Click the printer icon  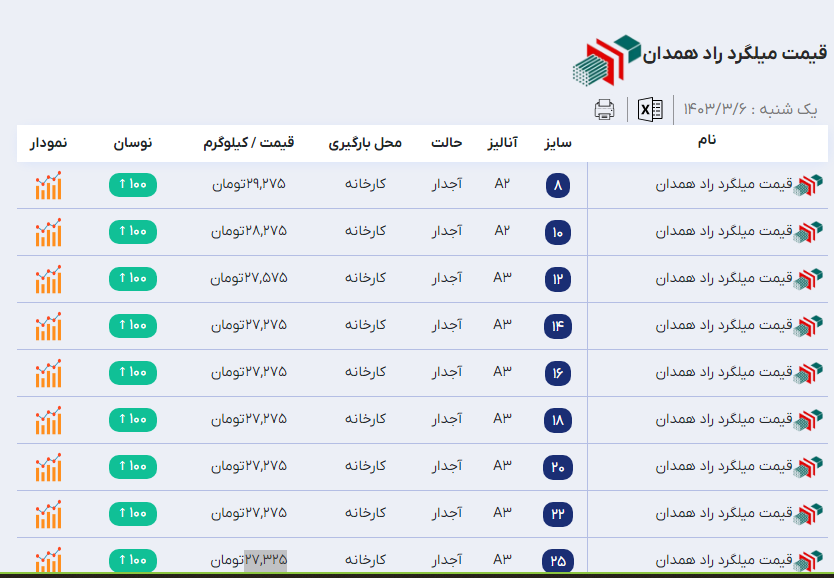pyautogui.click(x=604, y=110)
